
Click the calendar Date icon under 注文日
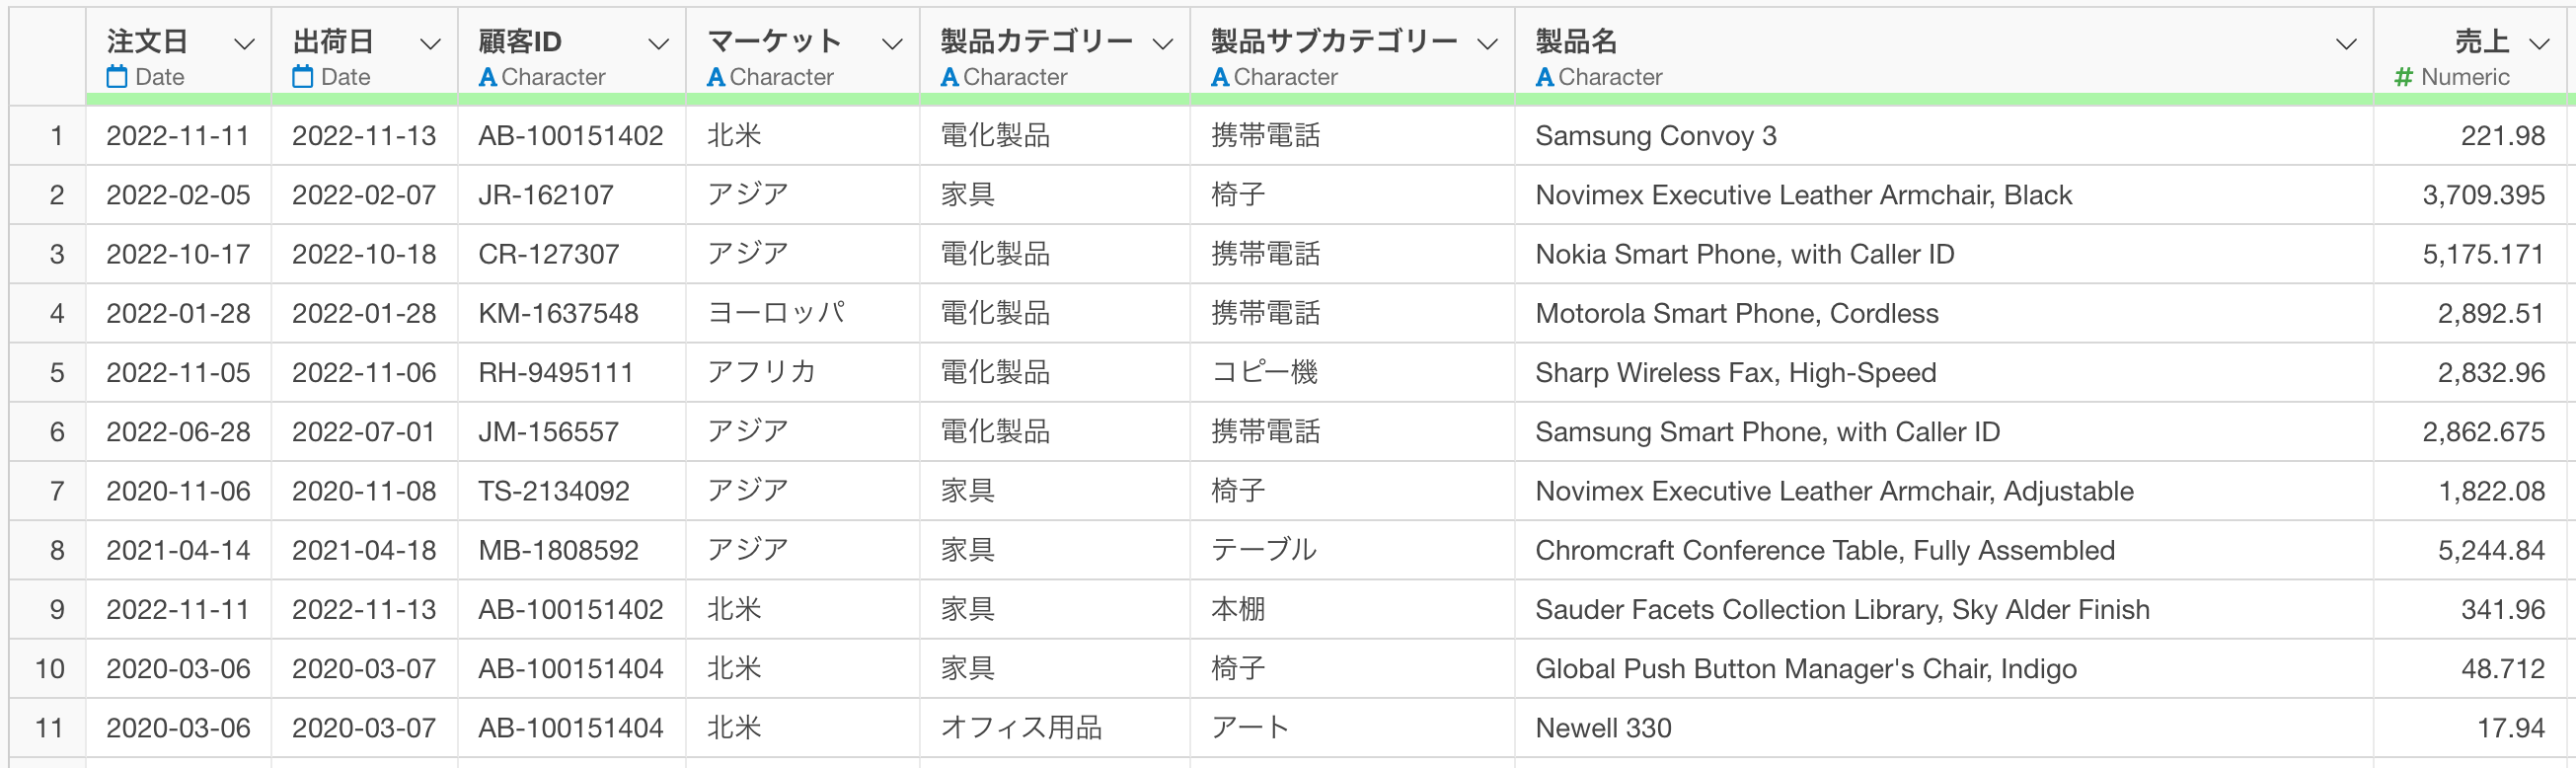click(117, 77)
